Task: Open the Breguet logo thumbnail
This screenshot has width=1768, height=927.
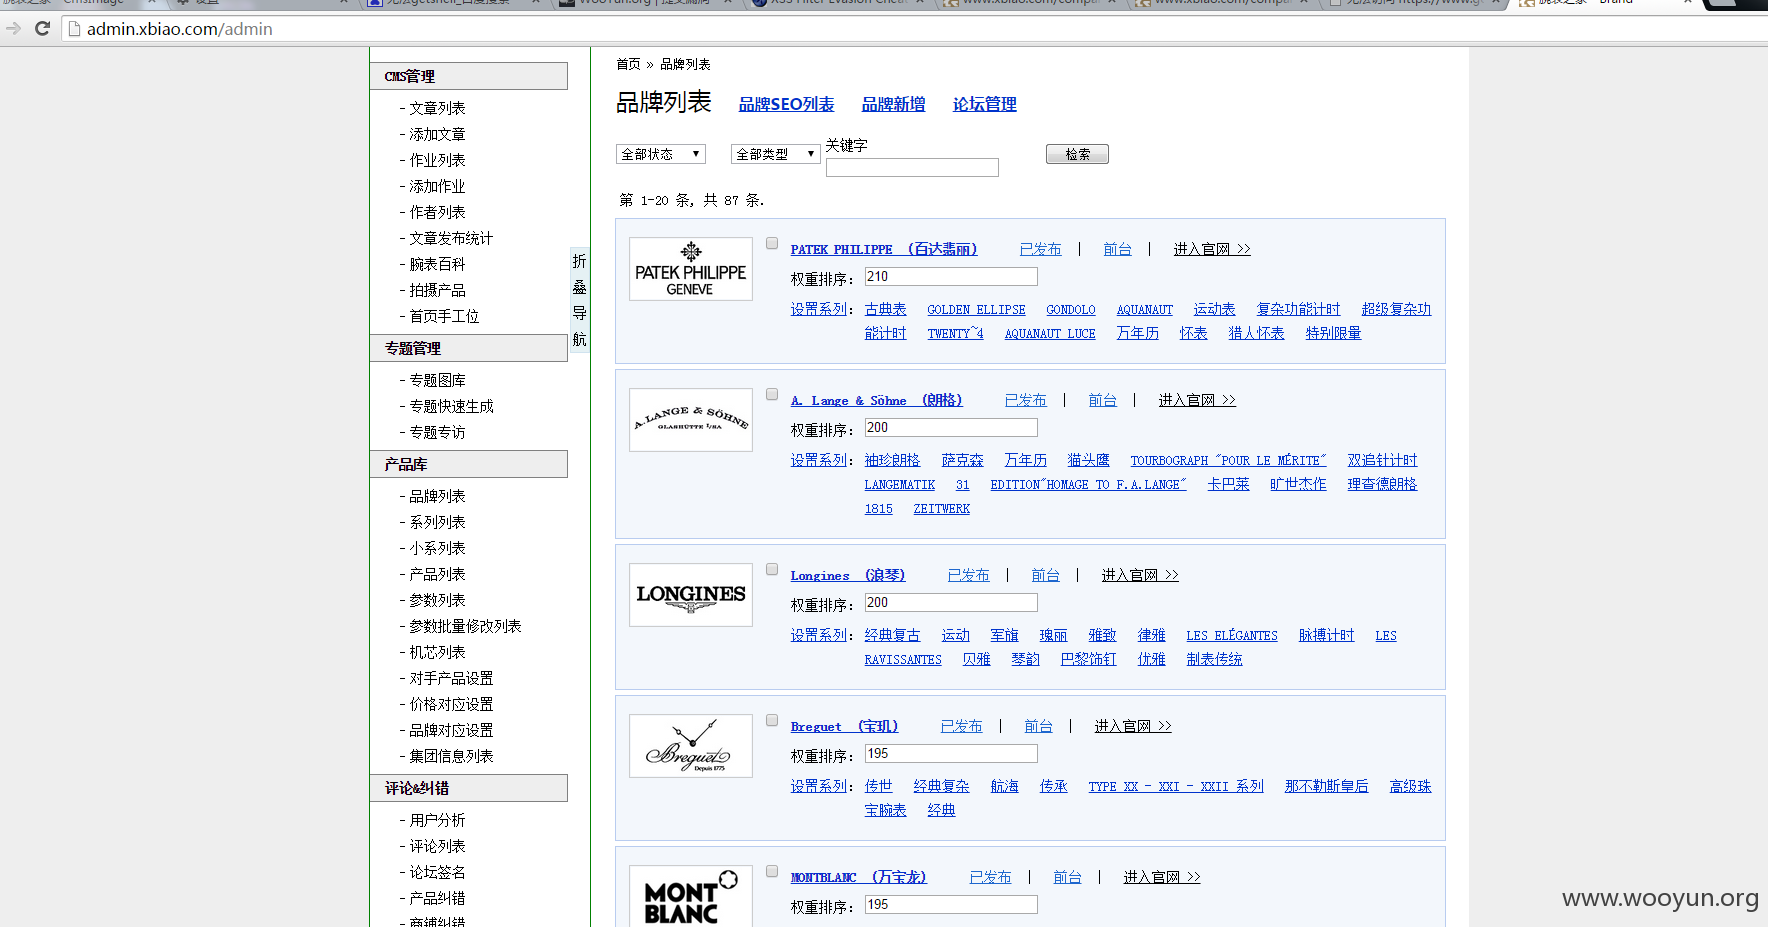Action: [x=690, y=746]
